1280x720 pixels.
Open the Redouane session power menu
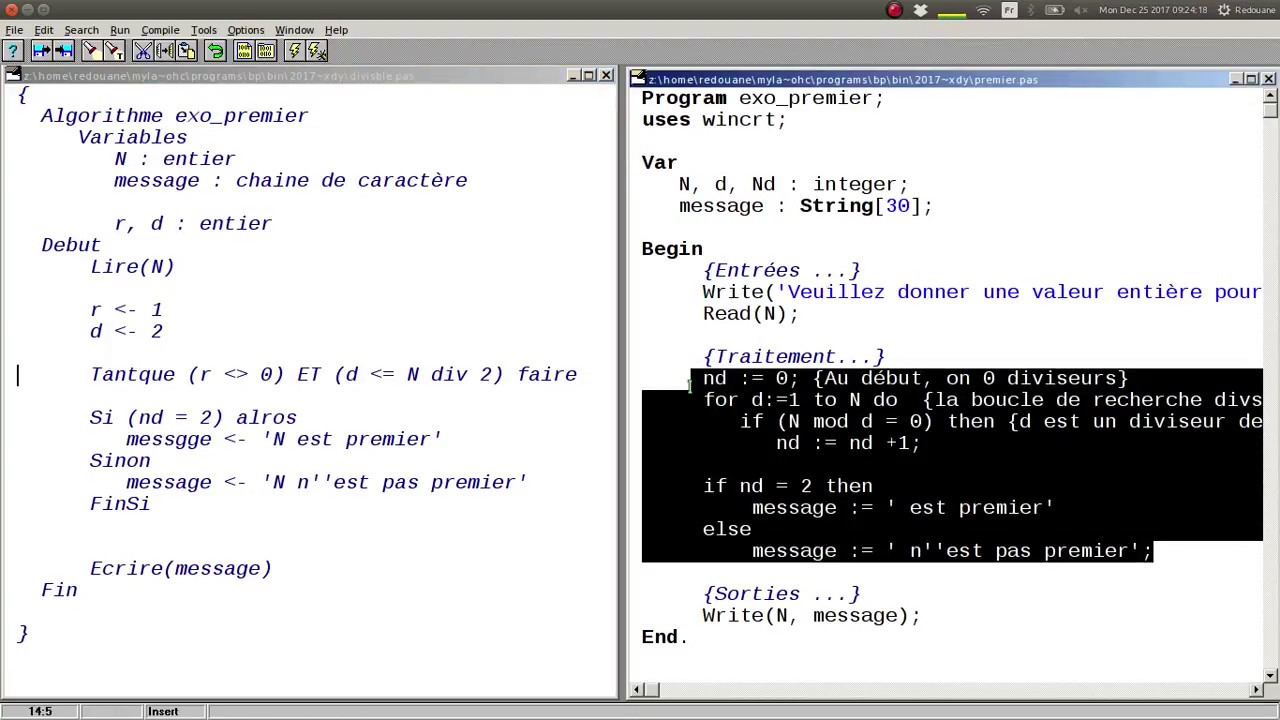coord(1246,10)
